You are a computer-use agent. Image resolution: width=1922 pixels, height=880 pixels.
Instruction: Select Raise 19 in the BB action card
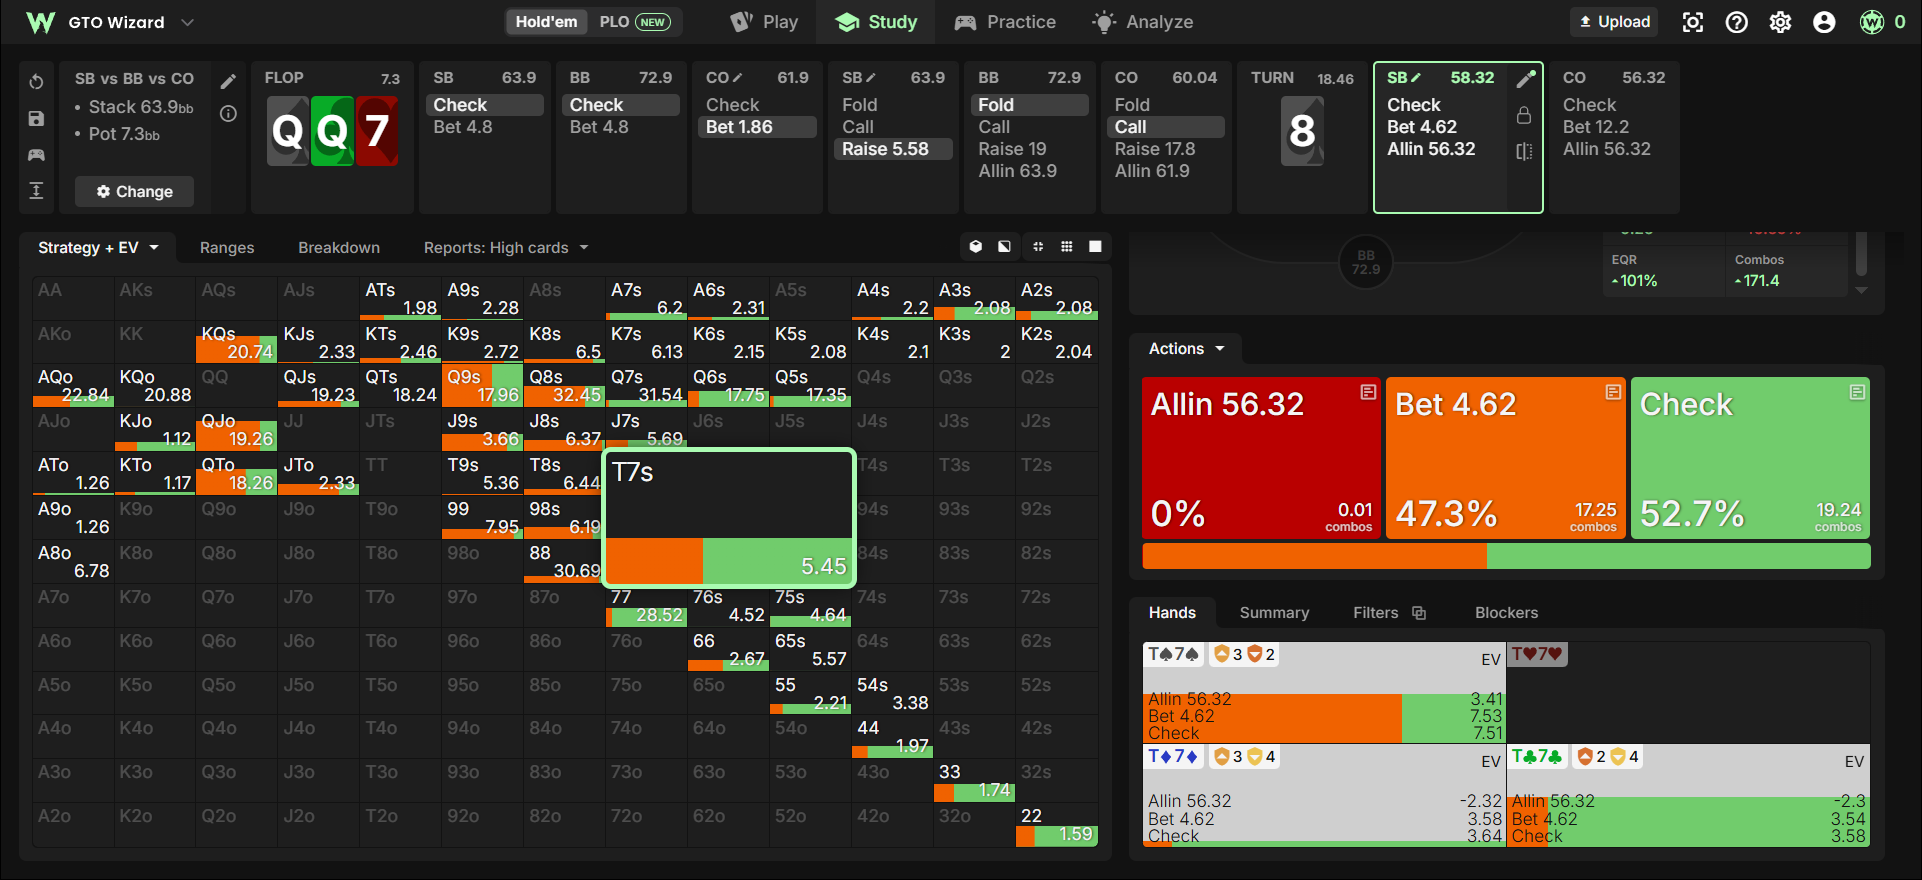pyautogui.click(x=1012, y=149)
